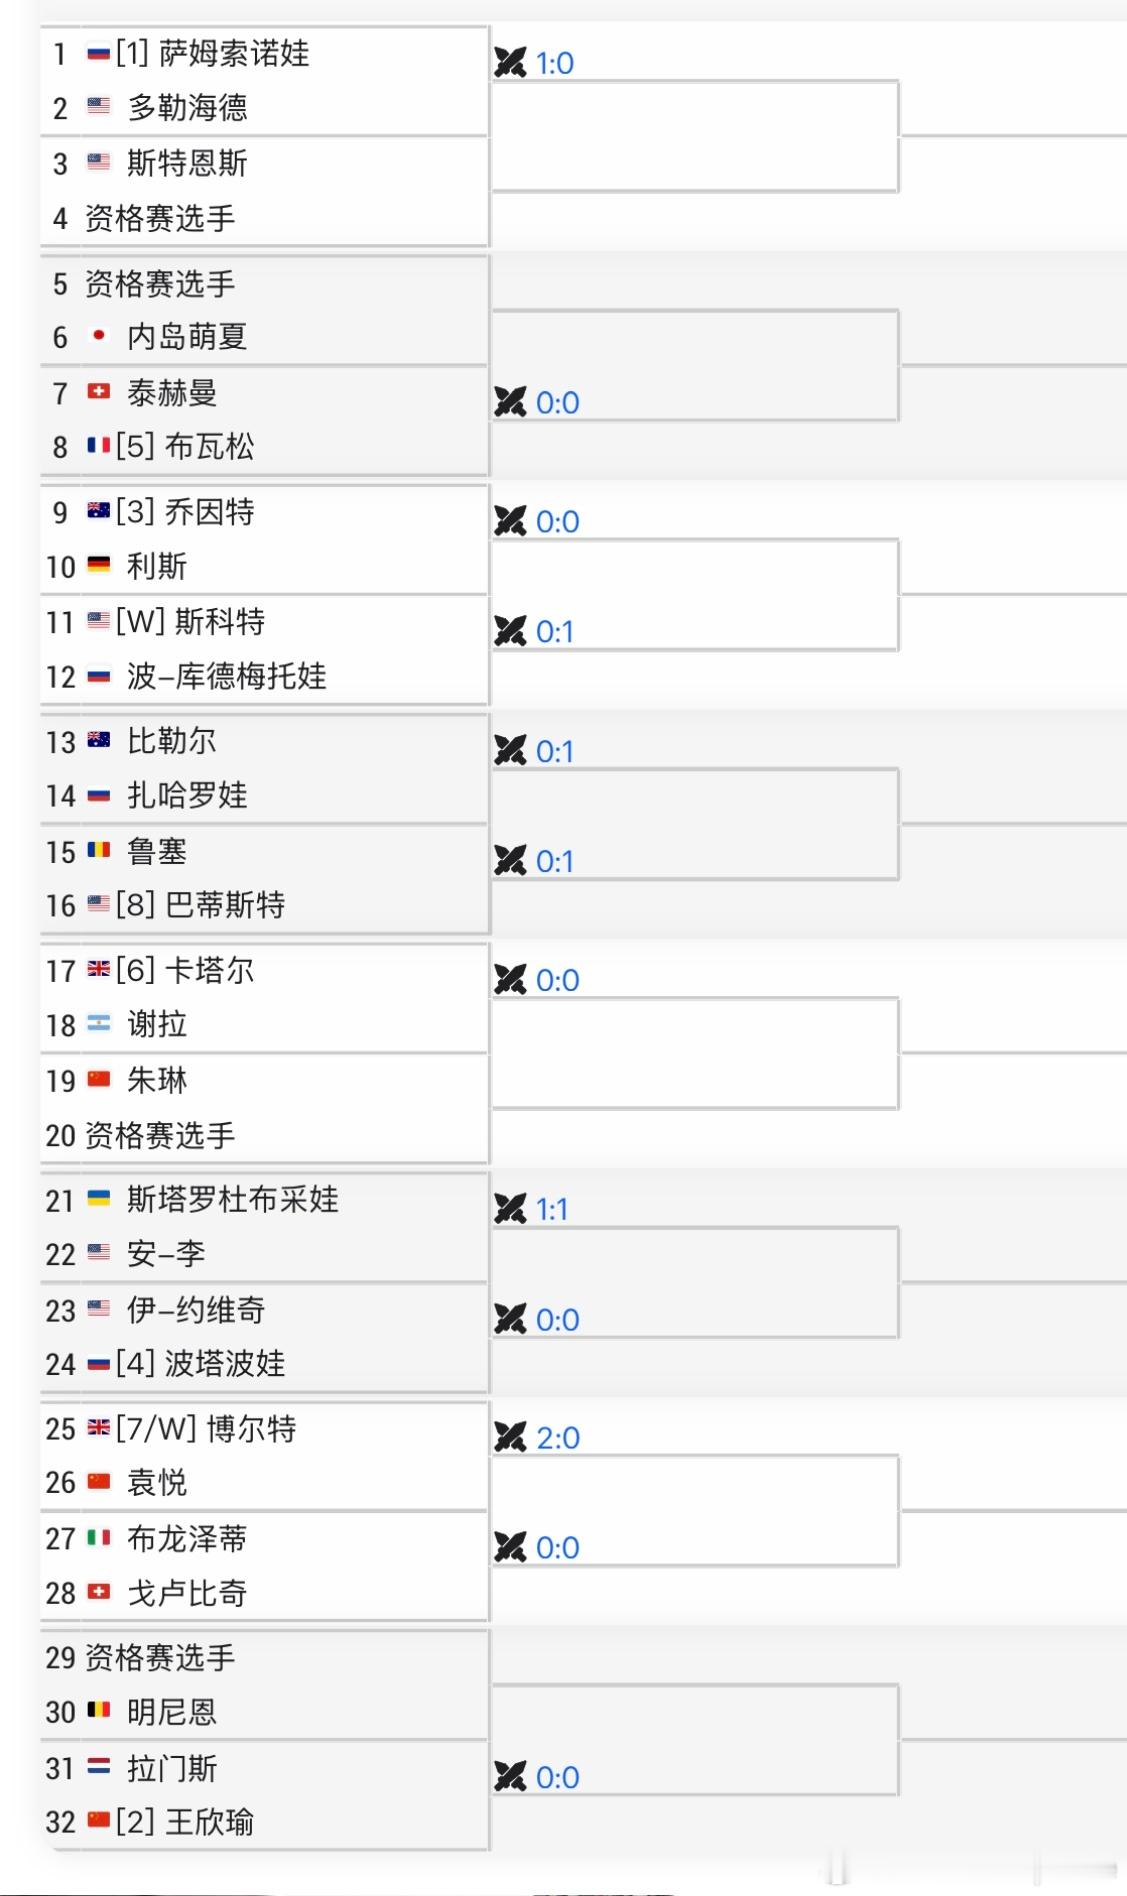
Task: Open 0:0 score for 布龙泽蒂 vs 戈卢比奇
Action: (557, 1548)
